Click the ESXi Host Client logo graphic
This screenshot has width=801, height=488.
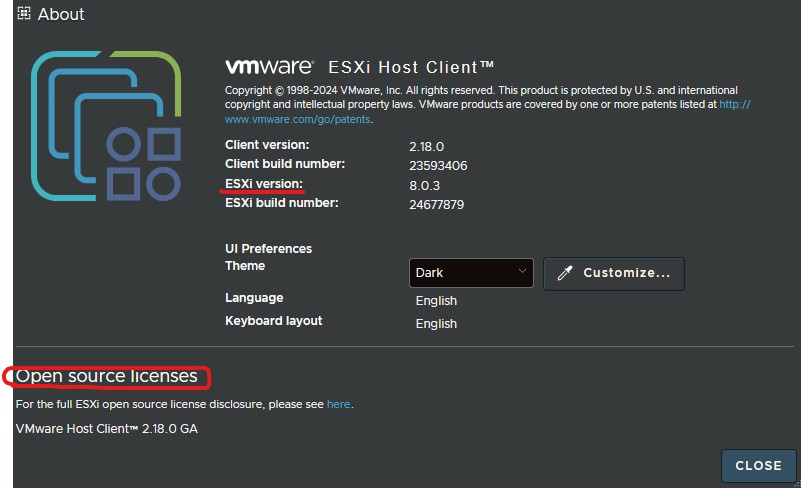[106, 126]
